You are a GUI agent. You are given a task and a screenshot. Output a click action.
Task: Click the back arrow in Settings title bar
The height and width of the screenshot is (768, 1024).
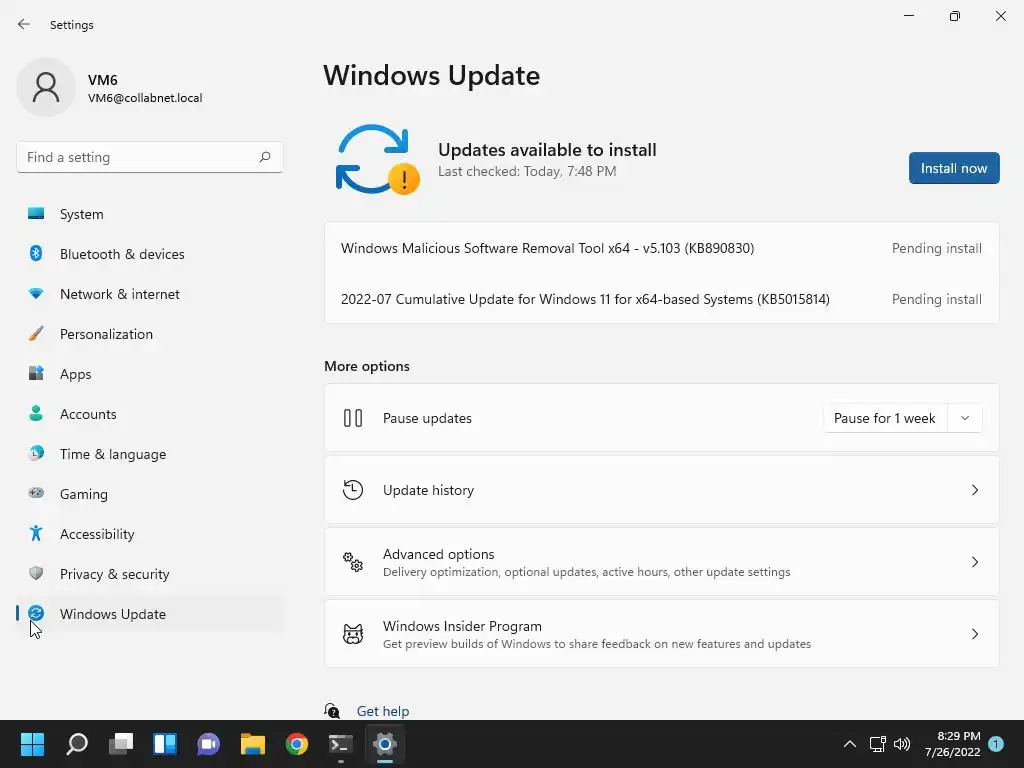[24, 24]
